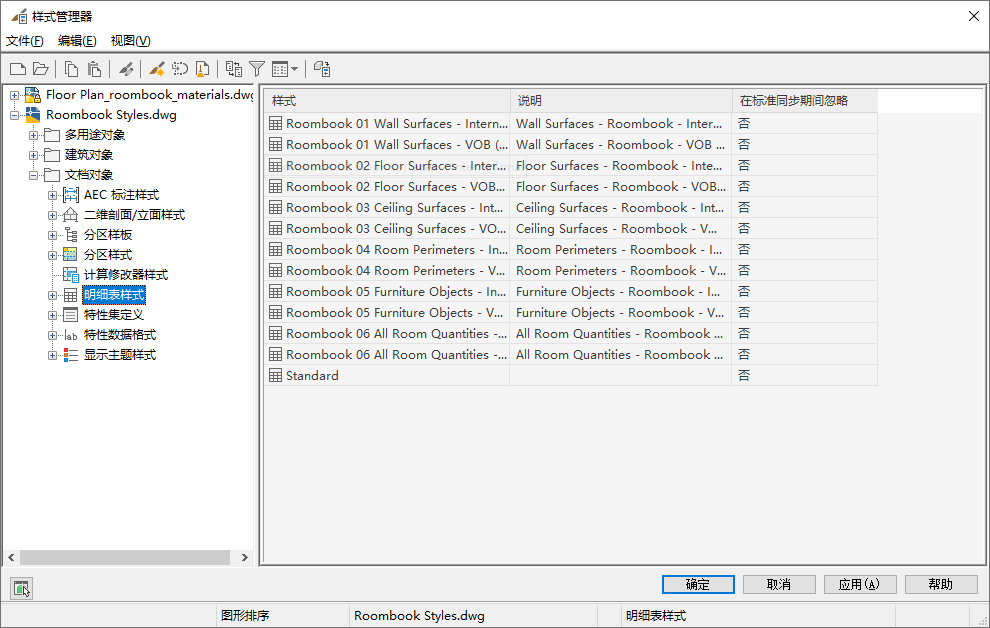This screenshot has height=628, width=990.
Task: Click the Roombook Styles.dwg drawing icon
Action: click(x=33, y=115)
